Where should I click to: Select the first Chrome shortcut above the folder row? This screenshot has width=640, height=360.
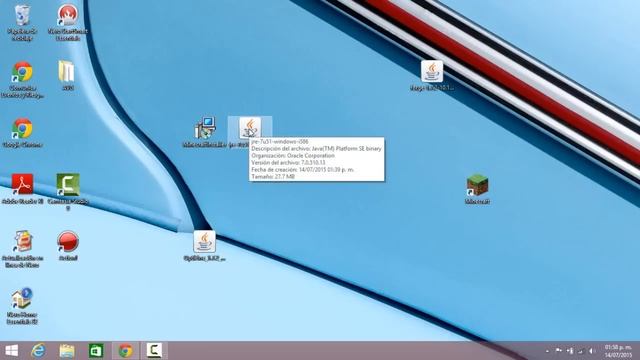point(22,73)
